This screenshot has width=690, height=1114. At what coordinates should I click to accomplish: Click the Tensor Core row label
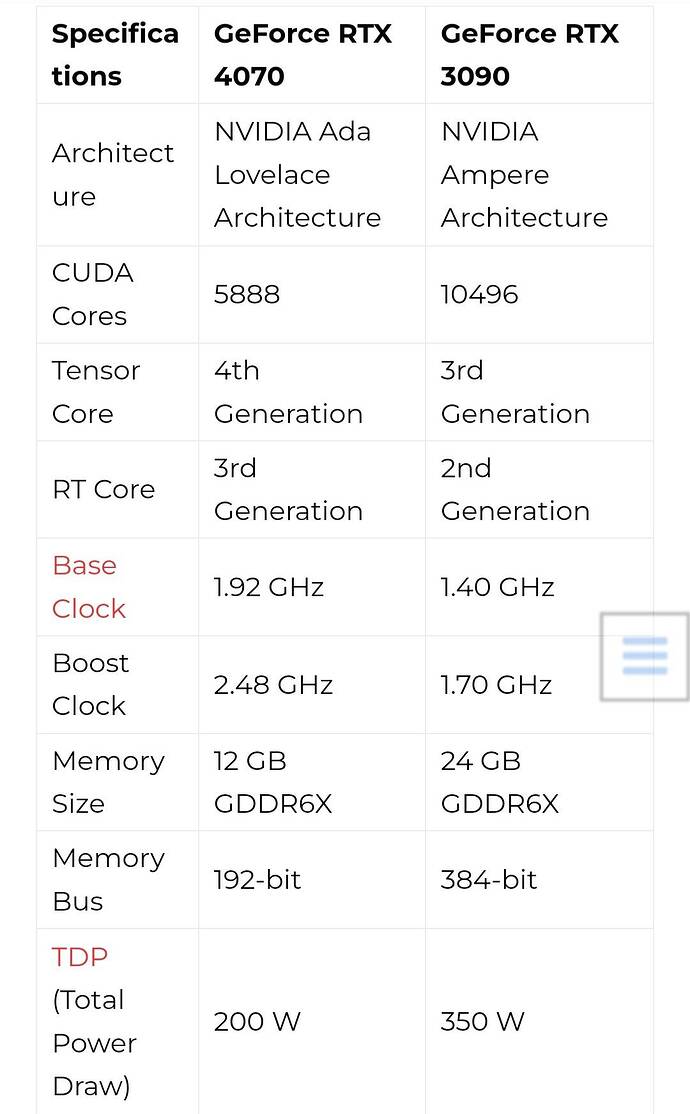coord(96,392)
